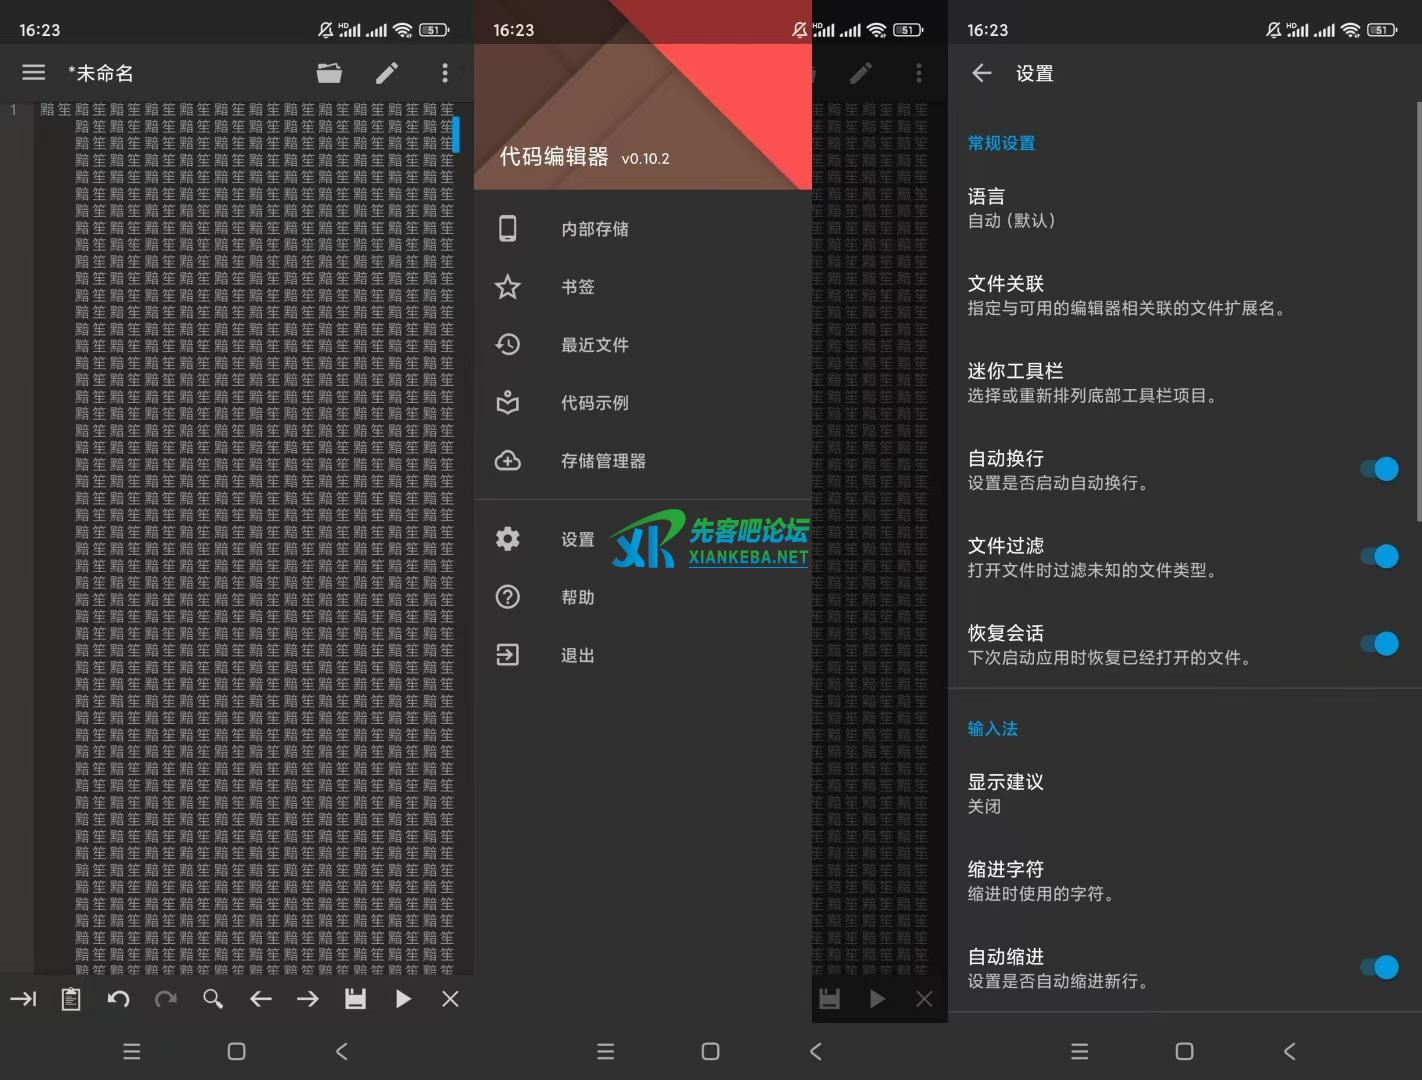The image size is (1422, 1080).
Task: Open a file via the folder icon
Action: [x=328, y=72]
